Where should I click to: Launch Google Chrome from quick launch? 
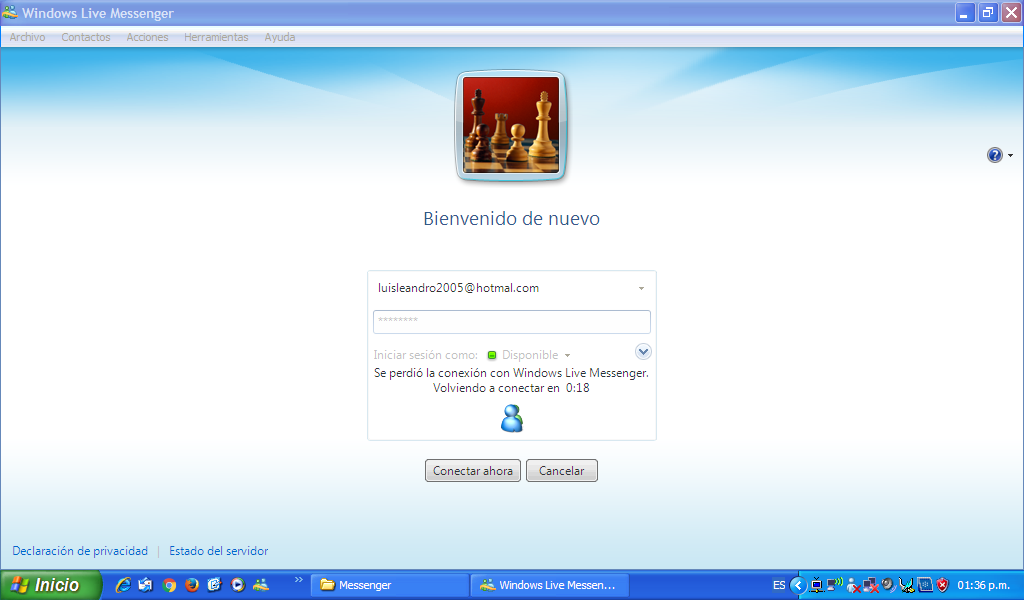[169, 585]
